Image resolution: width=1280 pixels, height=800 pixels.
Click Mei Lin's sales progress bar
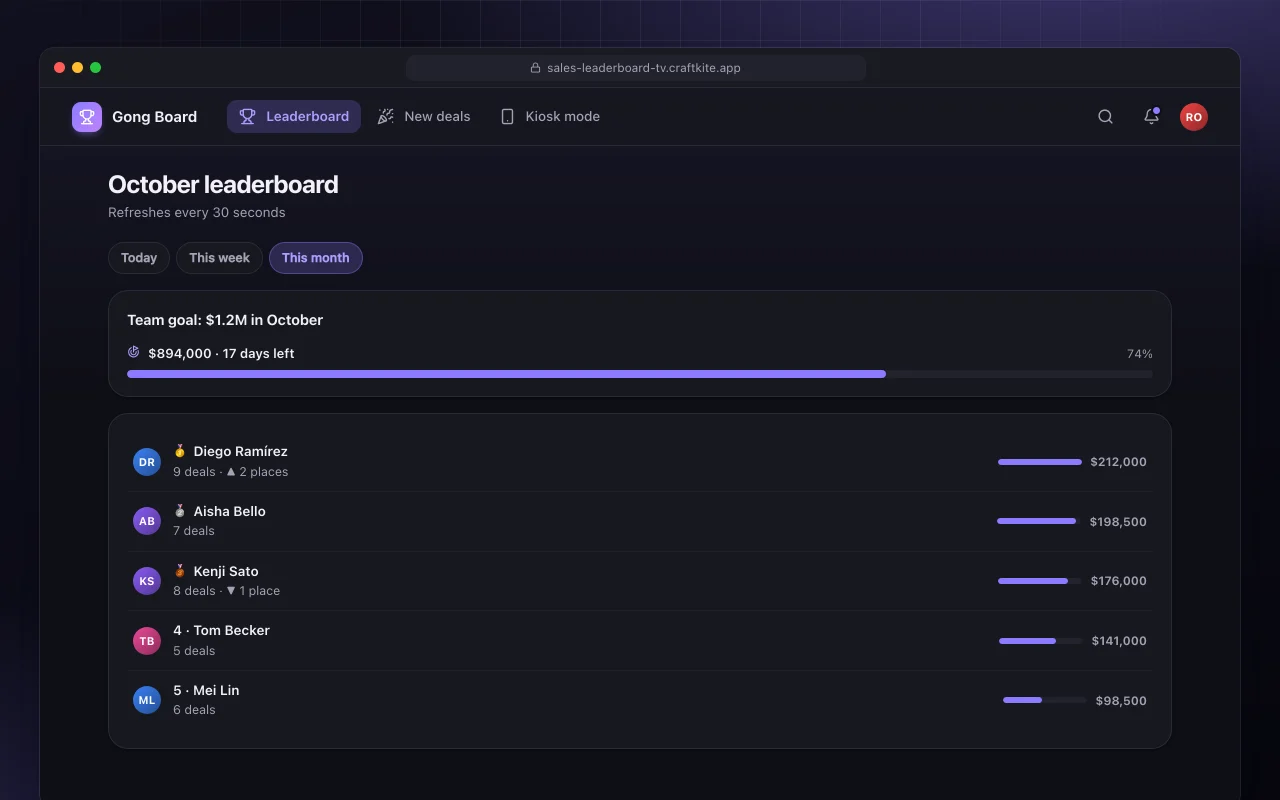click(1045, 700)
